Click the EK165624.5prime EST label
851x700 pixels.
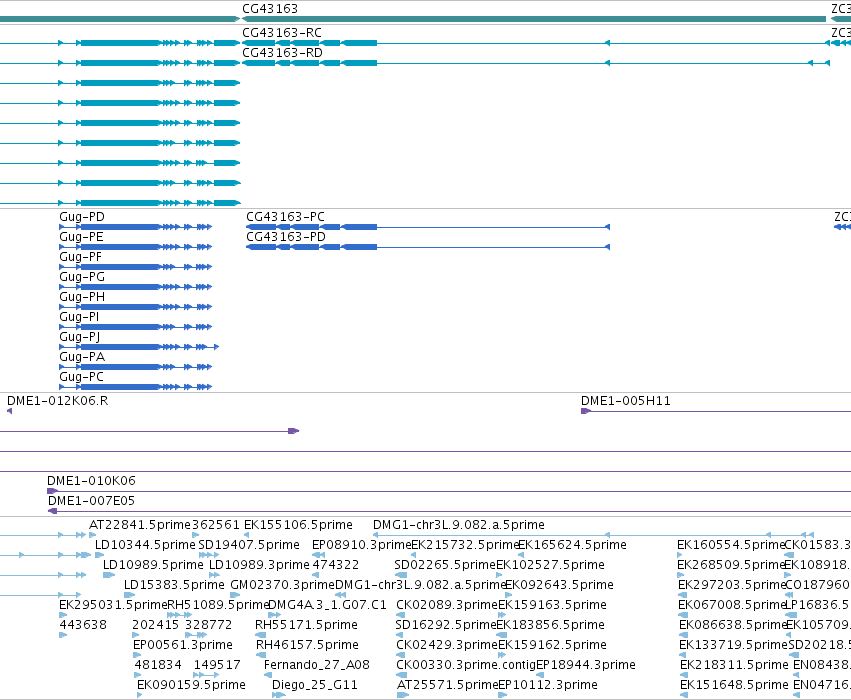coord(573,545)
